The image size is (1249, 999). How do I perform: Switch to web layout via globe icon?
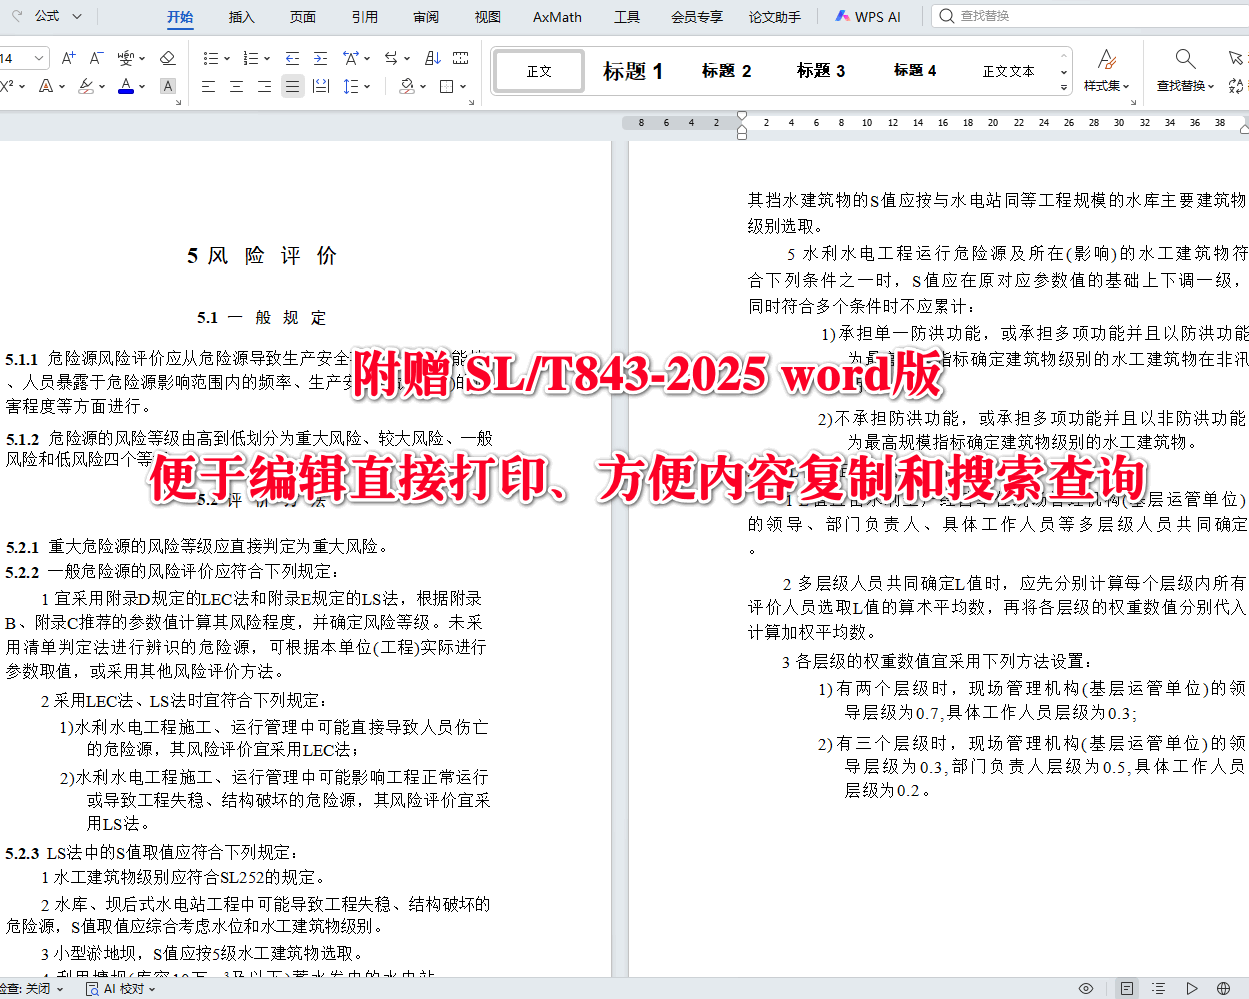pyautogui.click(x=1224, y=987)
